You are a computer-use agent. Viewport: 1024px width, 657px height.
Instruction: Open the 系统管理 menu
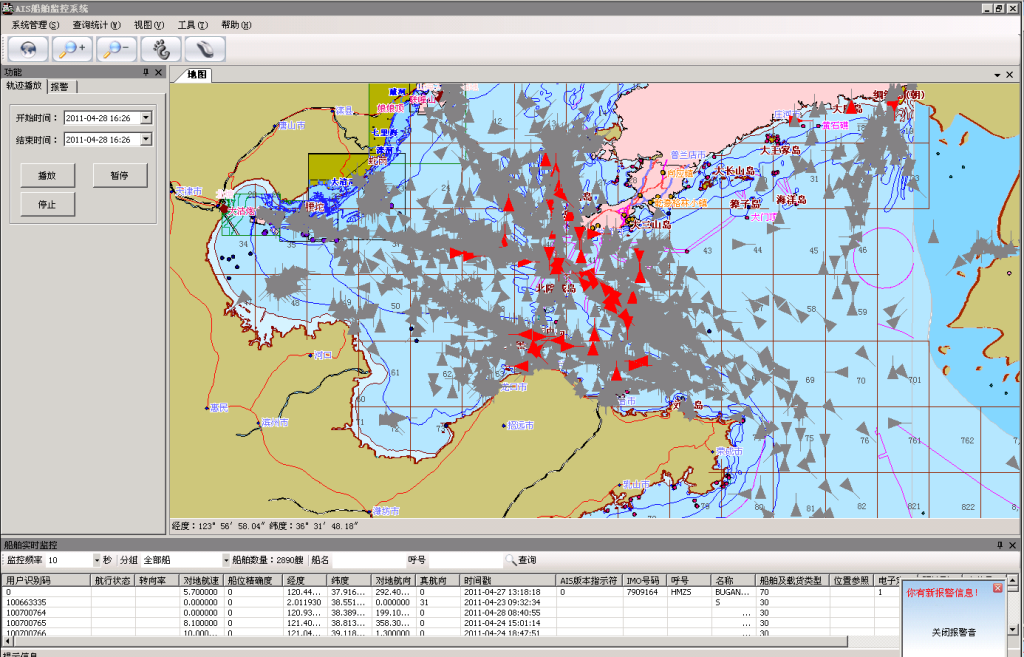(x=35, y=25)
